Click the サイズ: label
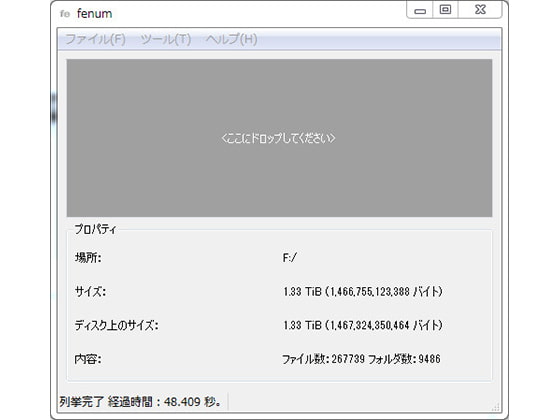560x420 pixels. (90, 291)
